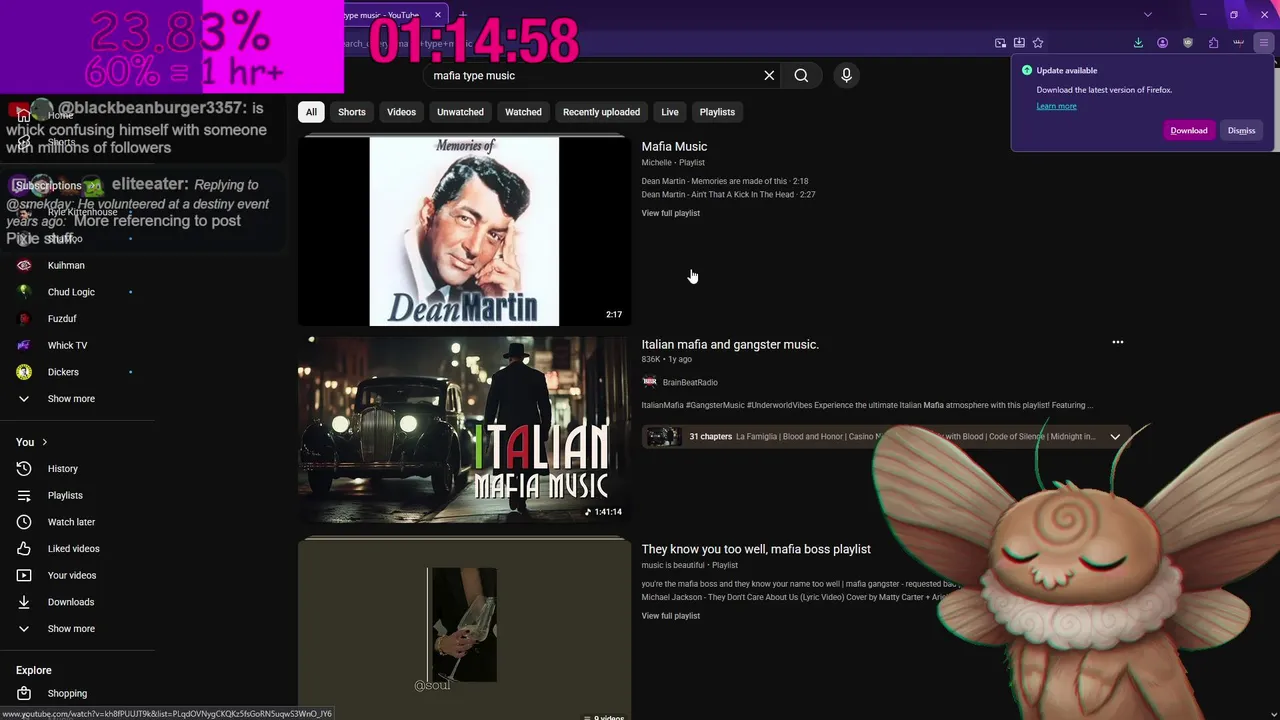Screen dimensions: 1280x720
Task: Click the install-app icon beside the bookmark star
Action: tap(1019, 43)
